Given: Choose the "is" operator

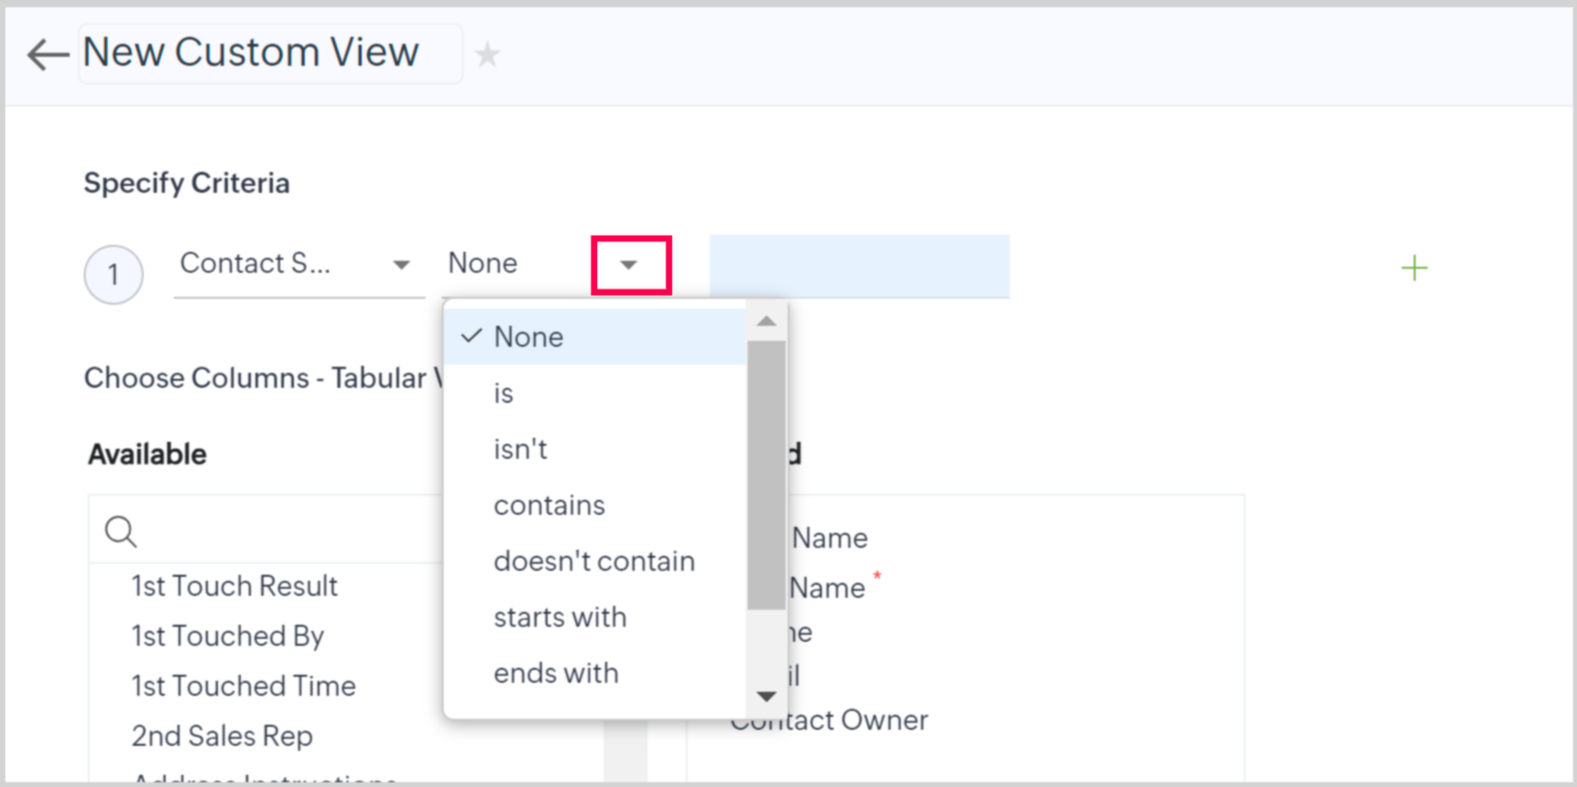Looking at the screenshot, I should click(x=503, y=393).
